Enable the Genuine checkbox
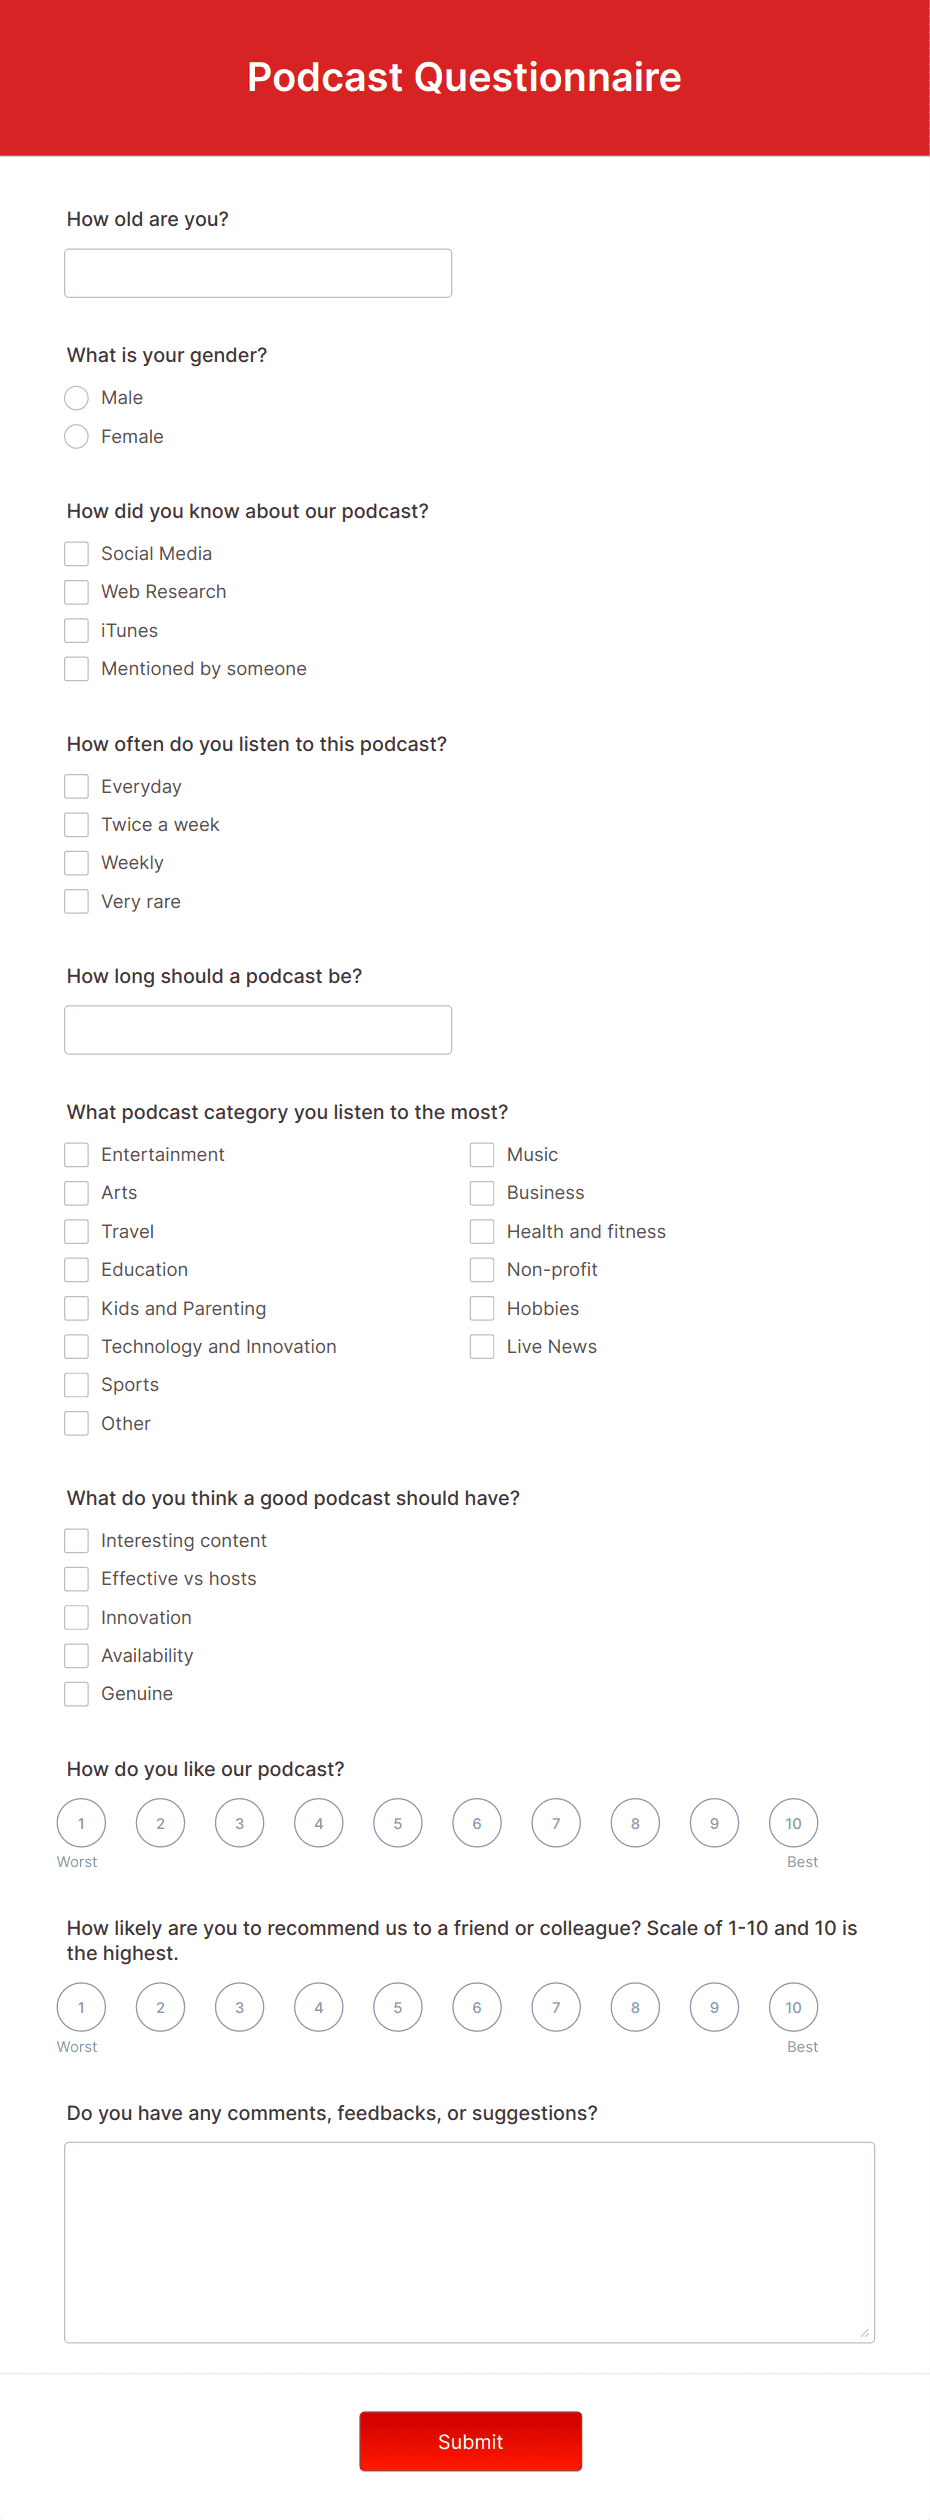 pyautogui.click(x=76, y=1693)
